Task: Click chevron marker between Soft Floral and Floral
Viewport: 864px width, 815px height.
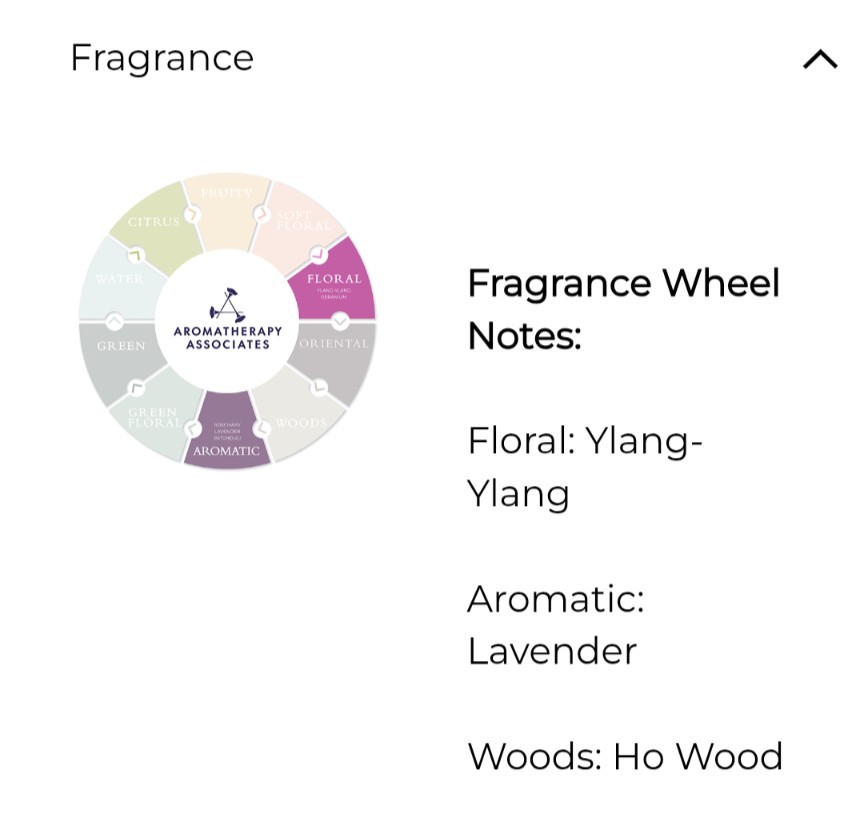Action: [318, 254]
